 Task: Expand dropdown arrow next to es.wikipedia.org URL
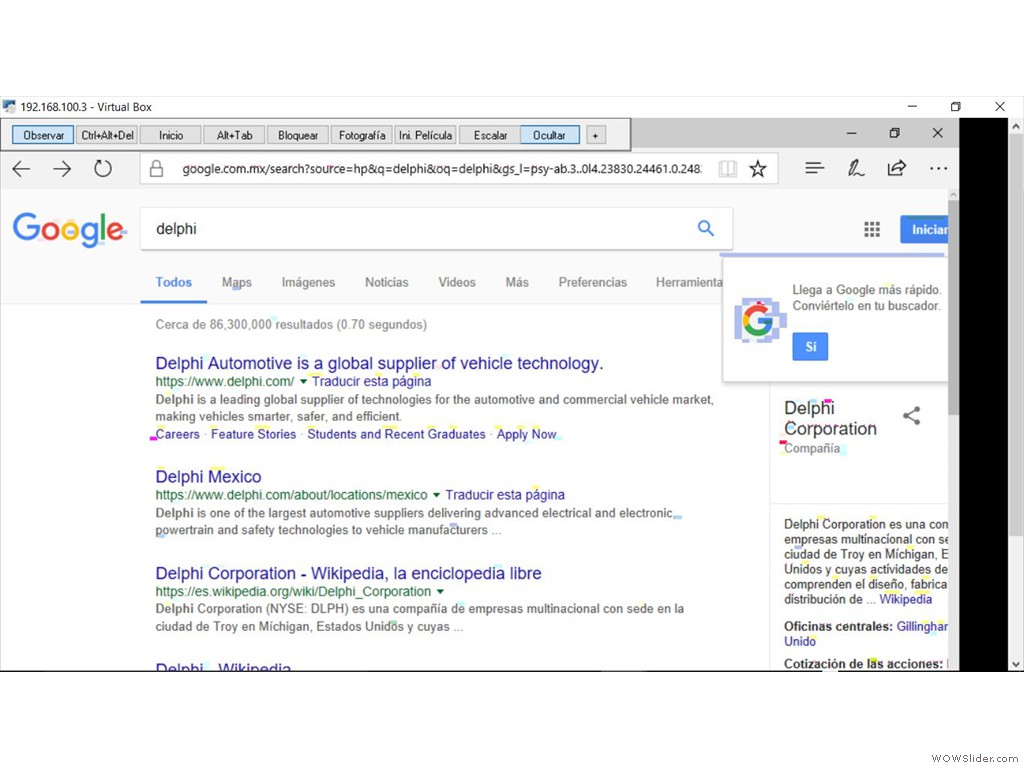(440, 592)
